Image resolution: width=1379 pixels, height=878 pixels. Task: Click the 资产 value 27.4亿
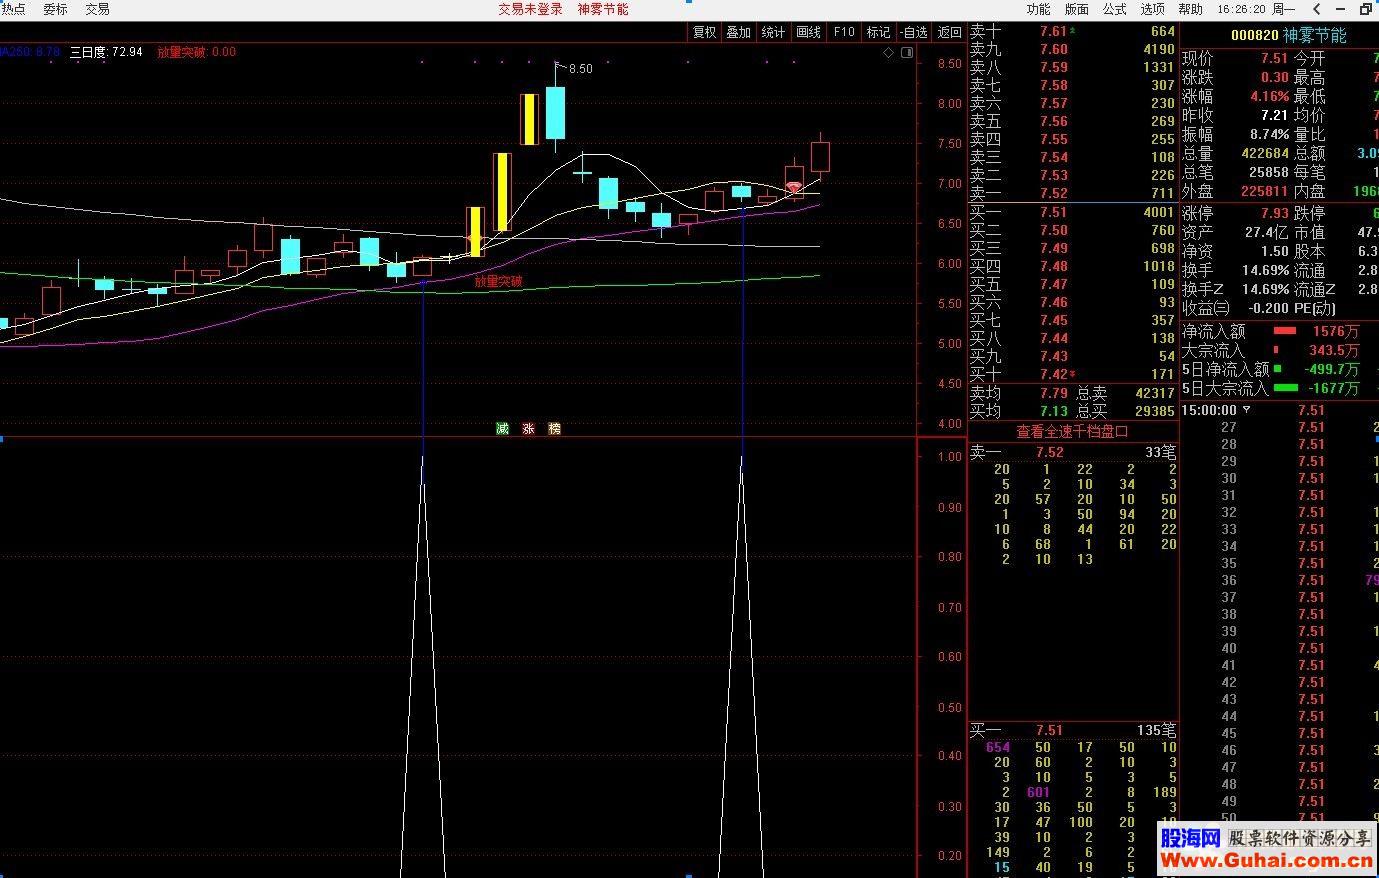click(x=1267, y=232)
